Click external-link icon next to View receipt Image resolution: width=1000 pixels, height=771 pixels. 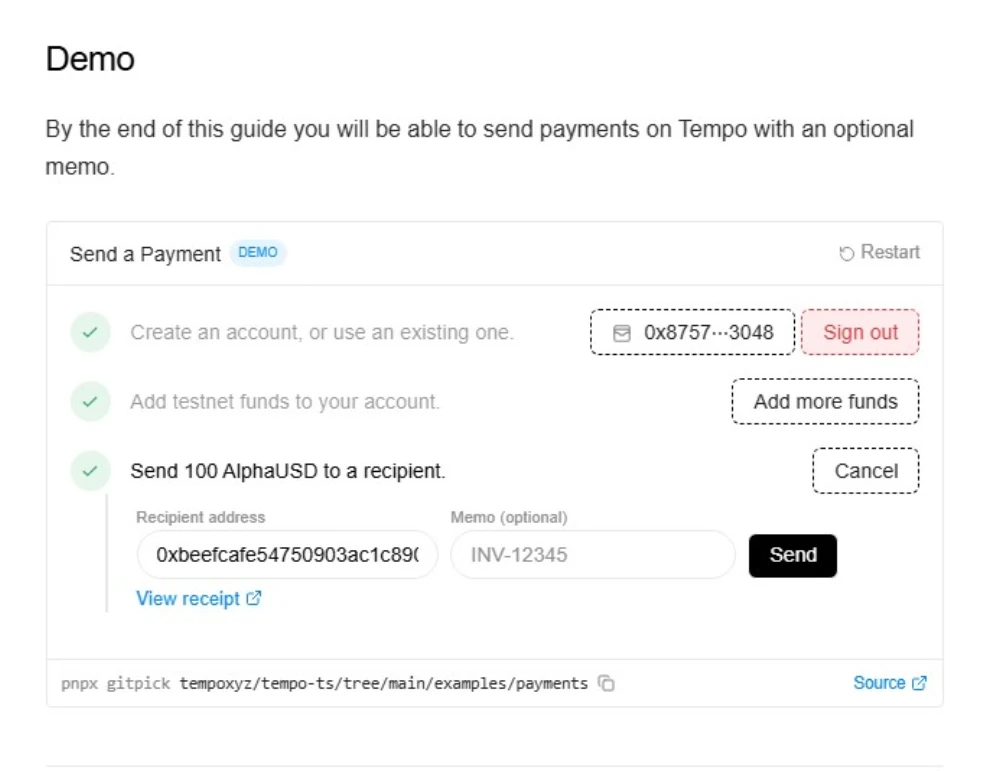tap(254, 599)
